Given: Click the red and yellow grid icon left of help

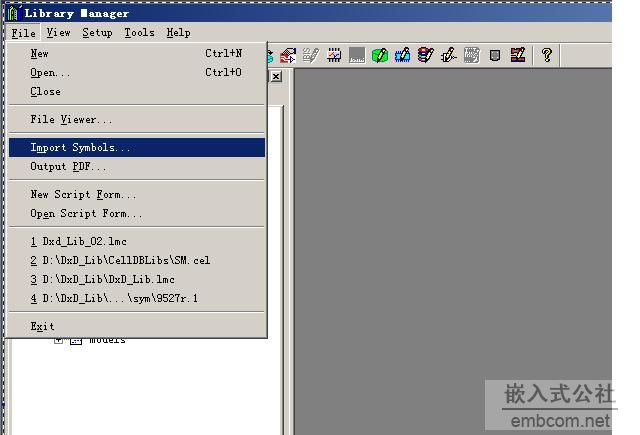Looking at the screenshot, I should tap(518, 56).
